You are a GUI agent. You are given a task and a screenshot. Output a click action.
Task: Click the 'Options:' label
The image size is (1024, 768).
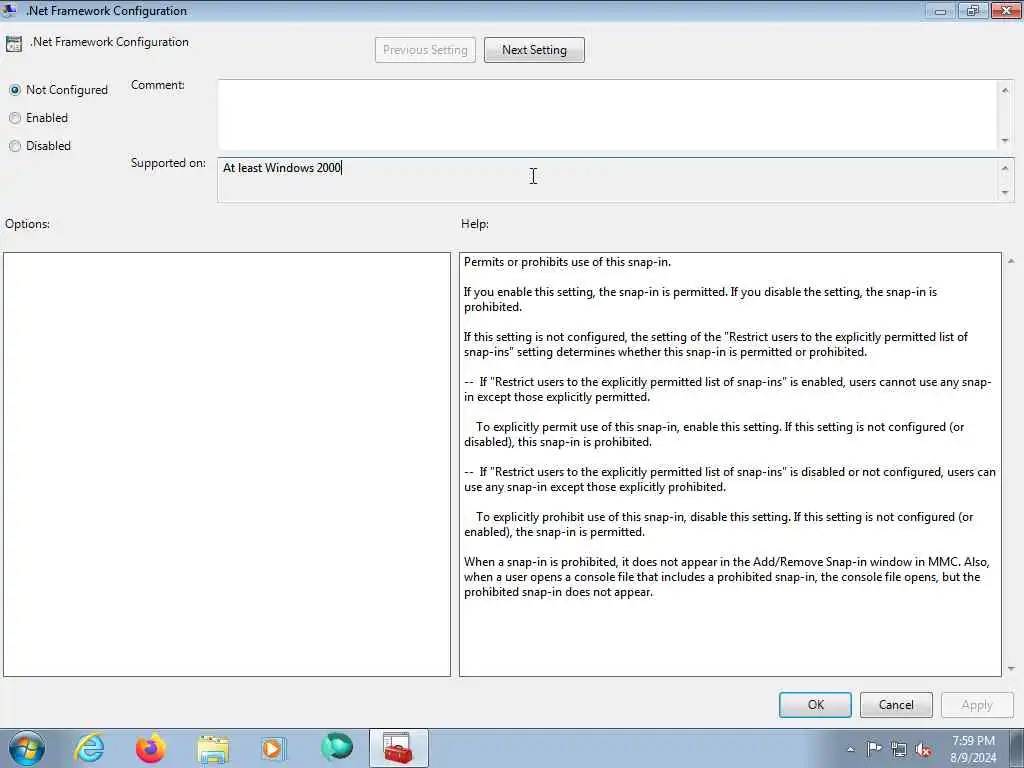coord(27,224)
